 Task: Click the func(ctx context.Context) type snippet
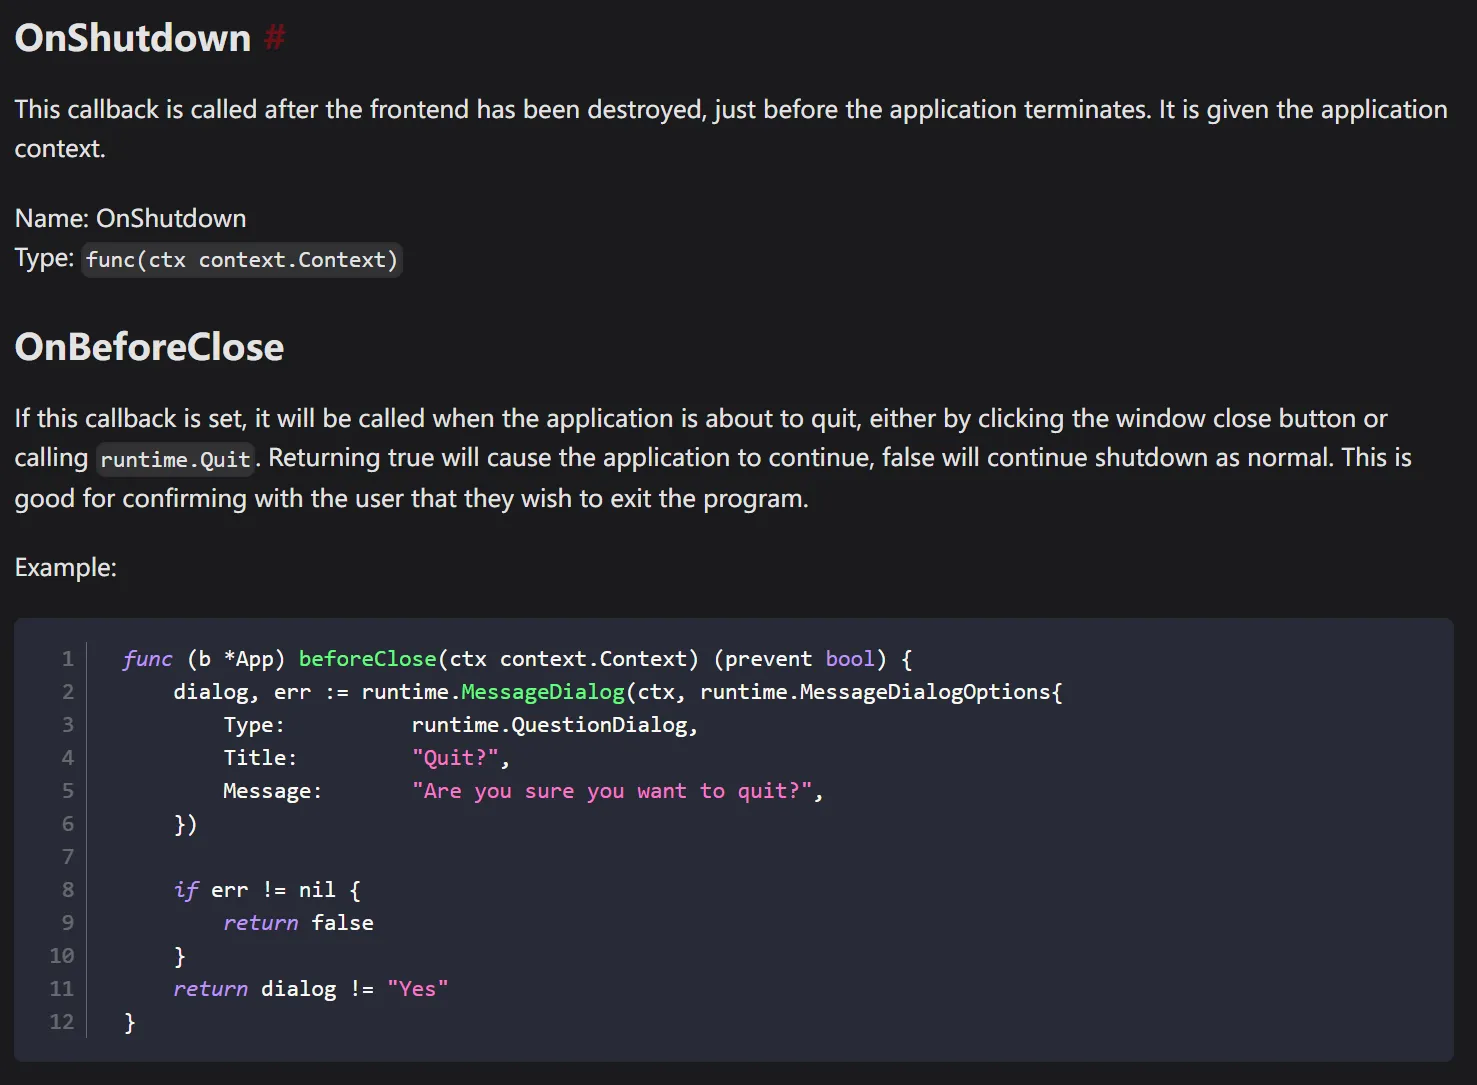pos(241,260)
